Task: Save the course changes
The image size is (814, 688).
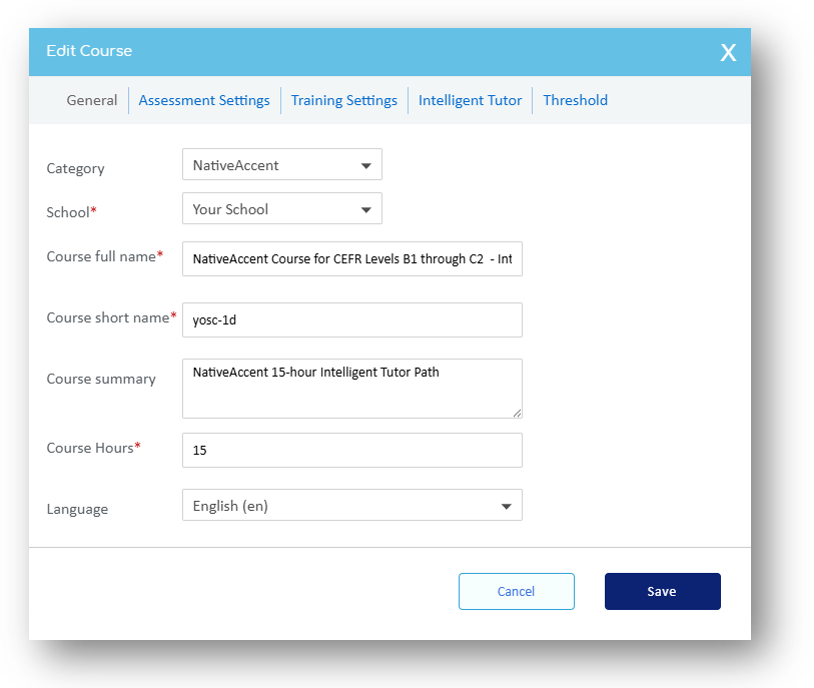Action: point(662,591)
